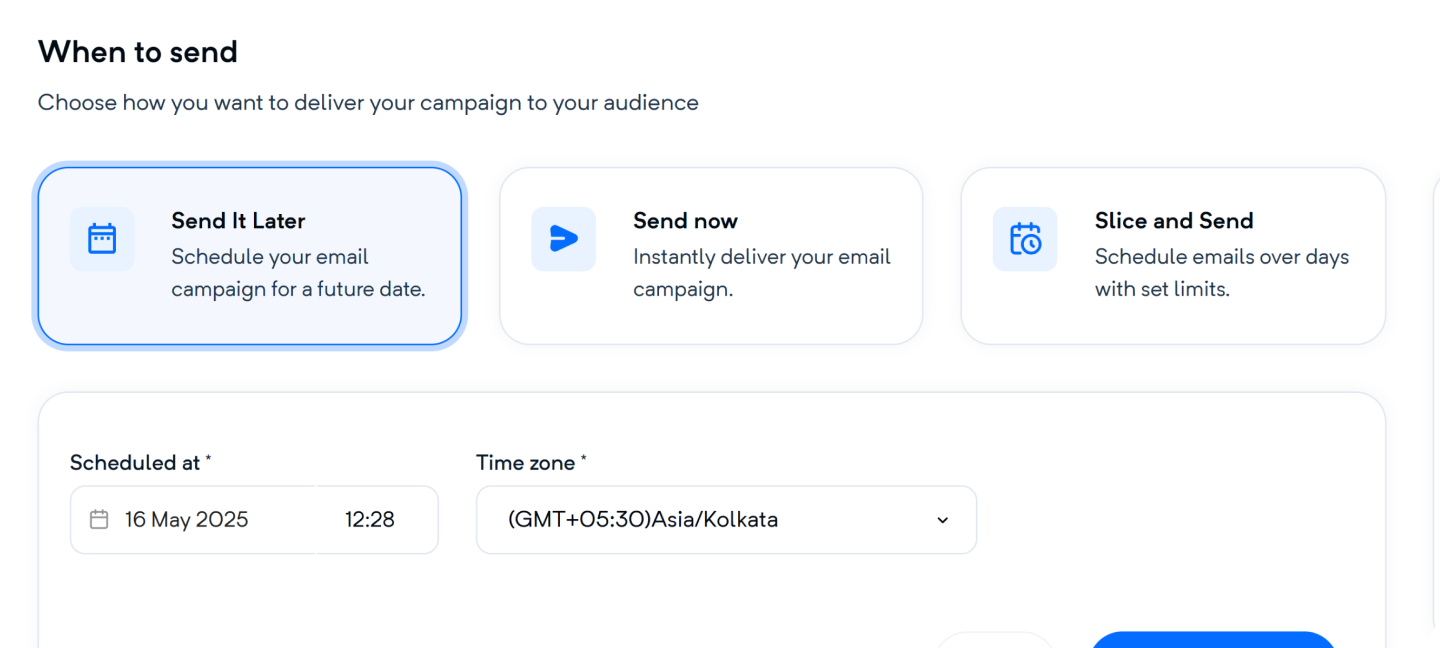Viewport: 1440px width, 648px height.
Task: Click the calendar-clock icon for Slice and Send
Action: click(1025, 239)
